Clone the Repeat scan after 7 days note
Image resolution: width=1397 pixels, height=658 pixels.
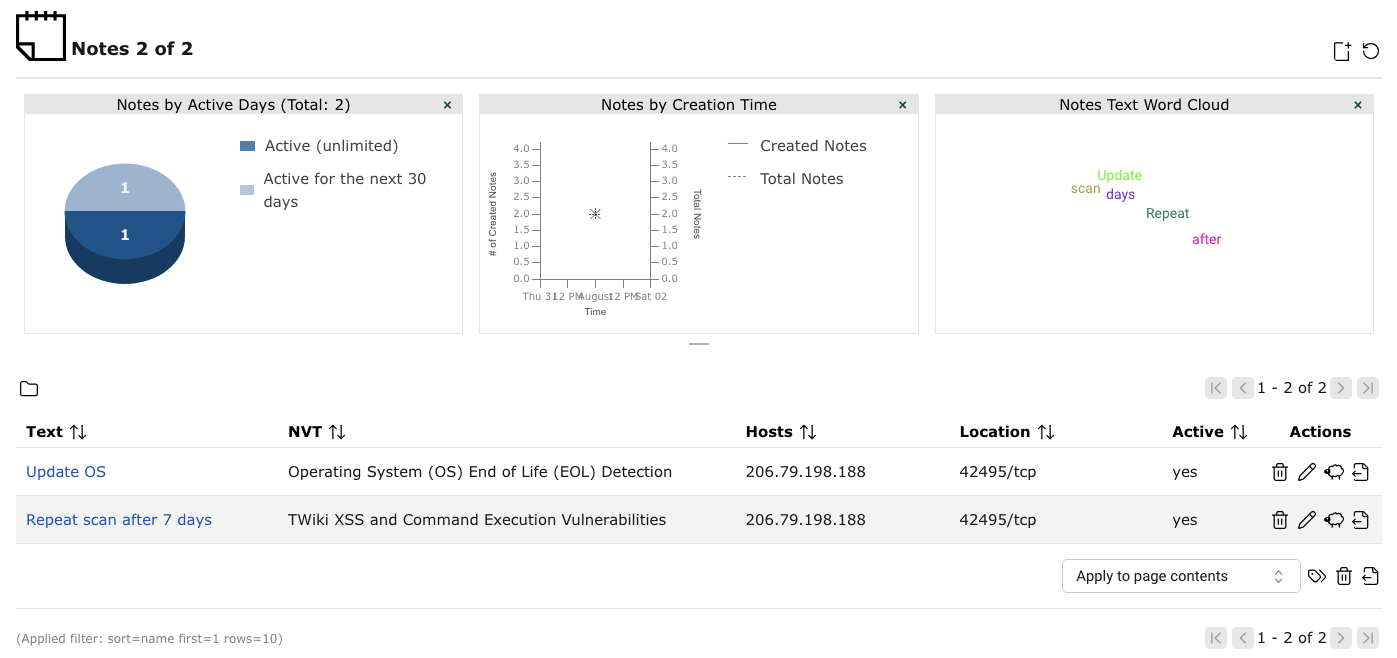pyautogui.click(x=1334, y=520)
